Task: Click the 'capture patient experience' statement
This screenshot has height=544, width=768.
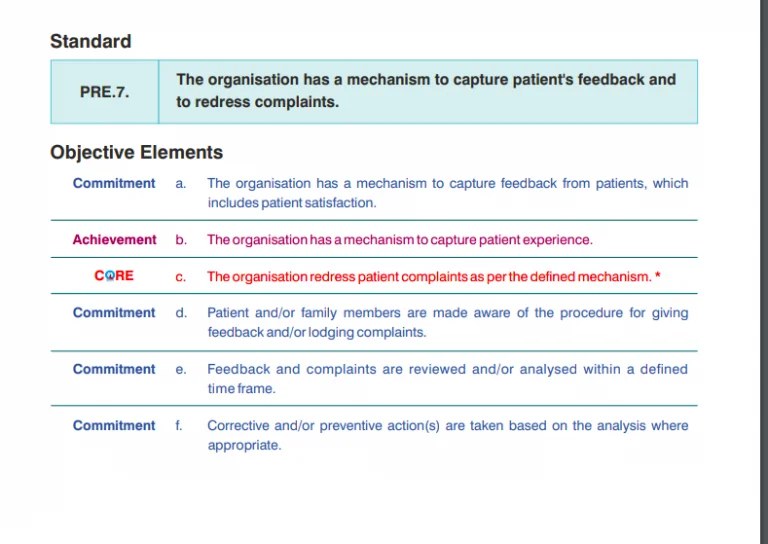Action: 399,240
